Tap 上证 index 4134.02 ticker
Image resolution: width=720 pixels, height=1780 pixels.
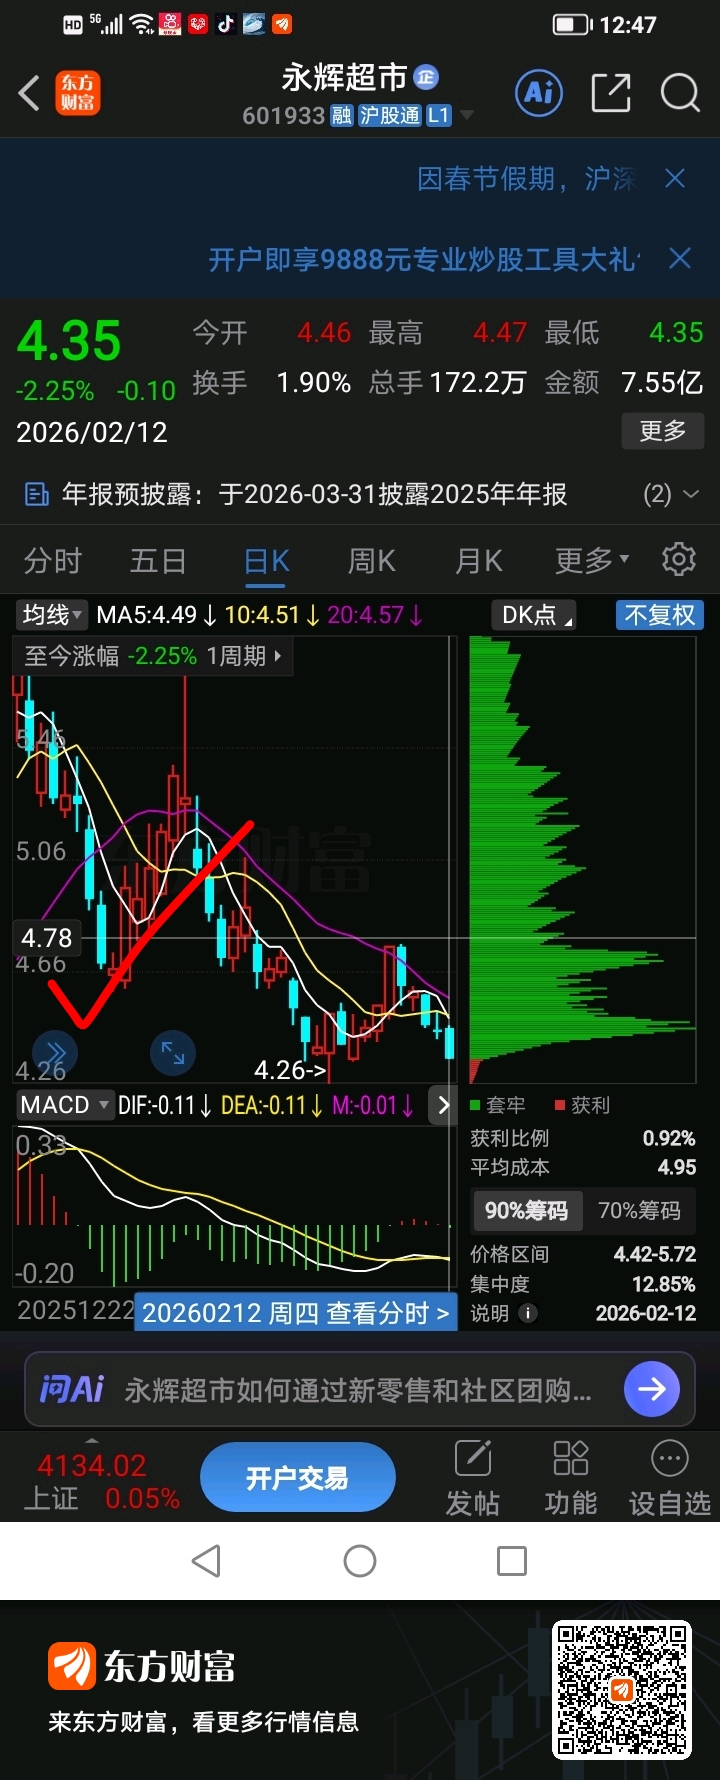click(102, 1482)
